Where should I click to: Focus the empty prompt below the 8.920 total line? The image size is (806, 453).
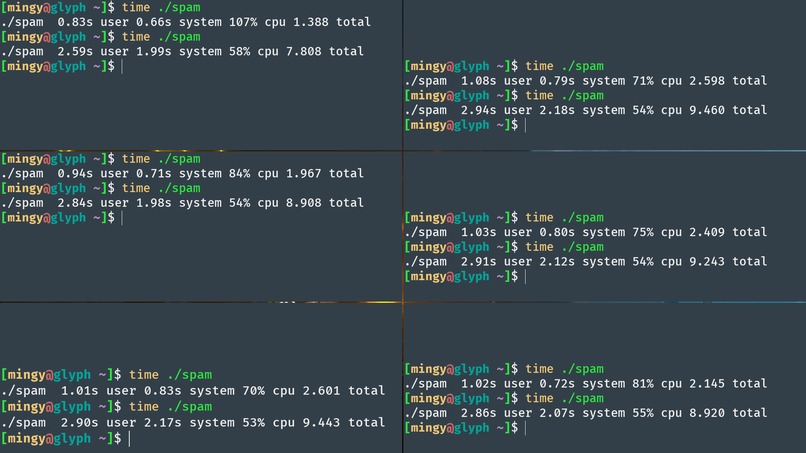466,428
